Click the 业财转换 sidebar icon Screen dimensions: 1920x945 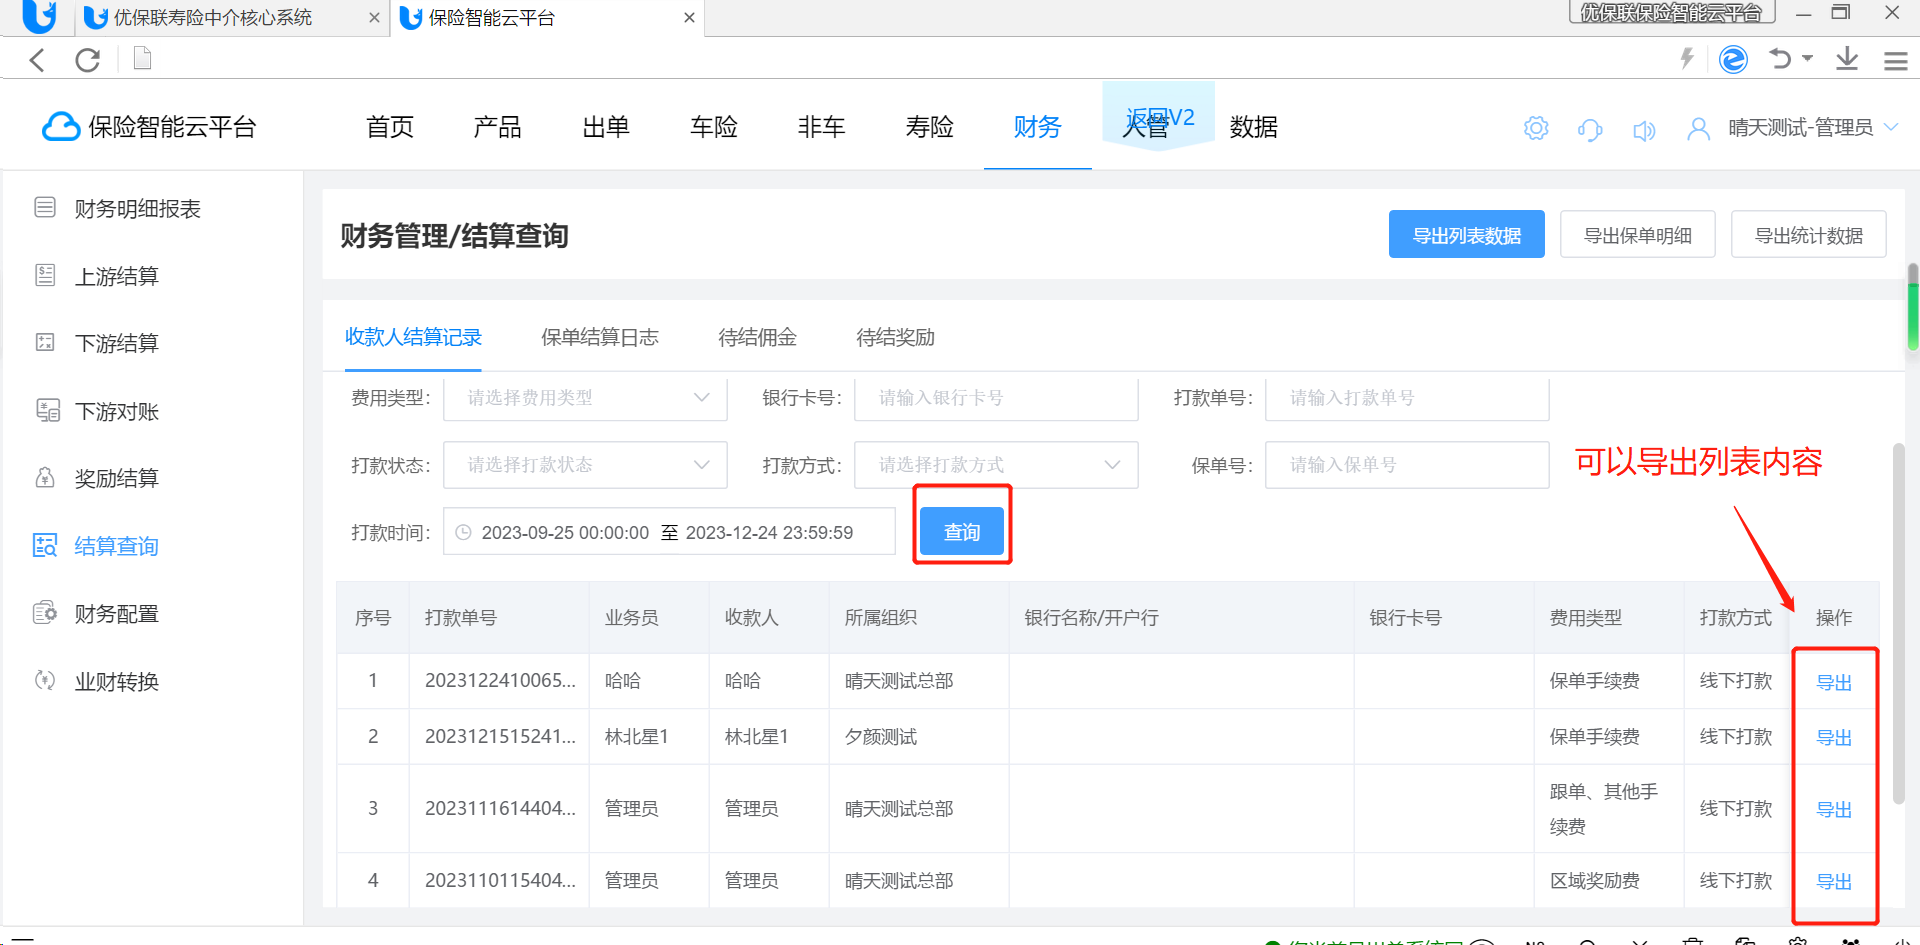pos(45,680)
